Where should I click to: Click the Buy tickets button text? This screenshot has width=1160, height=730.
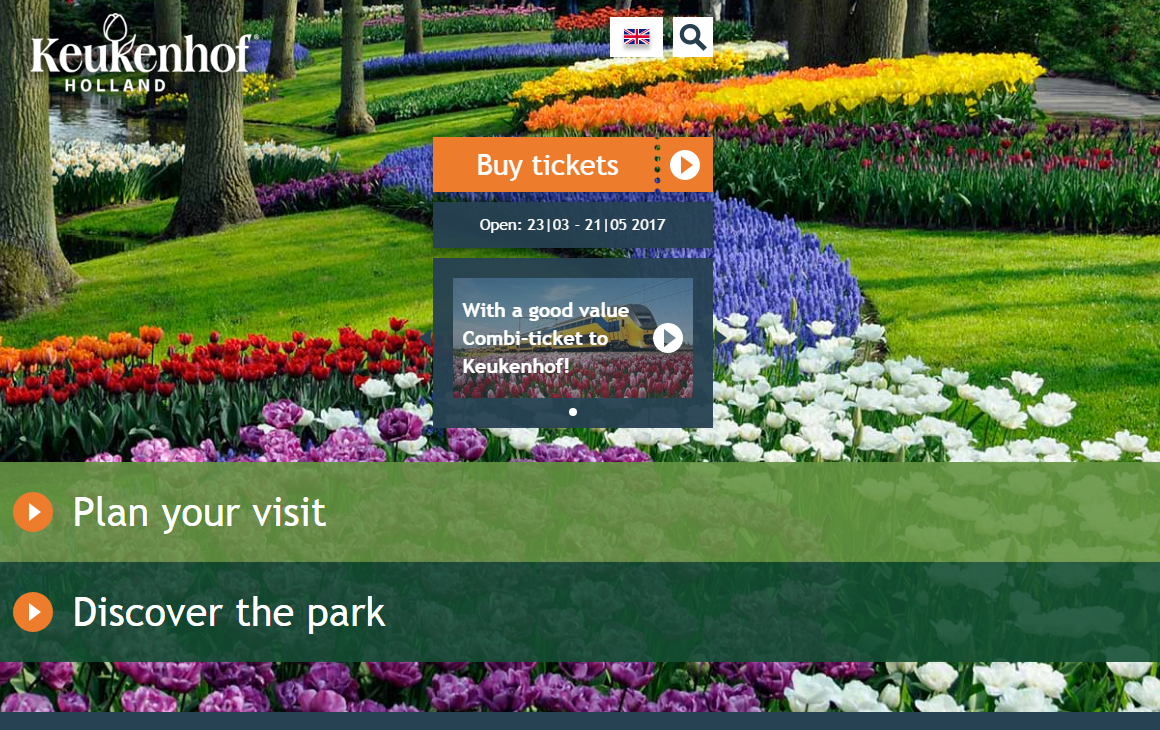coord(547,165)
